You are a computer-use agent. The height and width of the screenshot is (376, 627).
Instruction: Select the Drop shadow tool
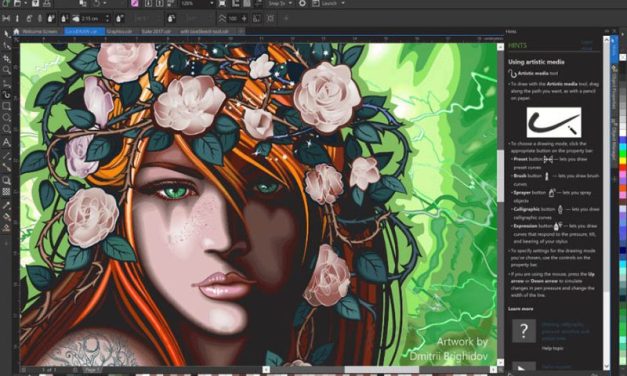(6, 180)
